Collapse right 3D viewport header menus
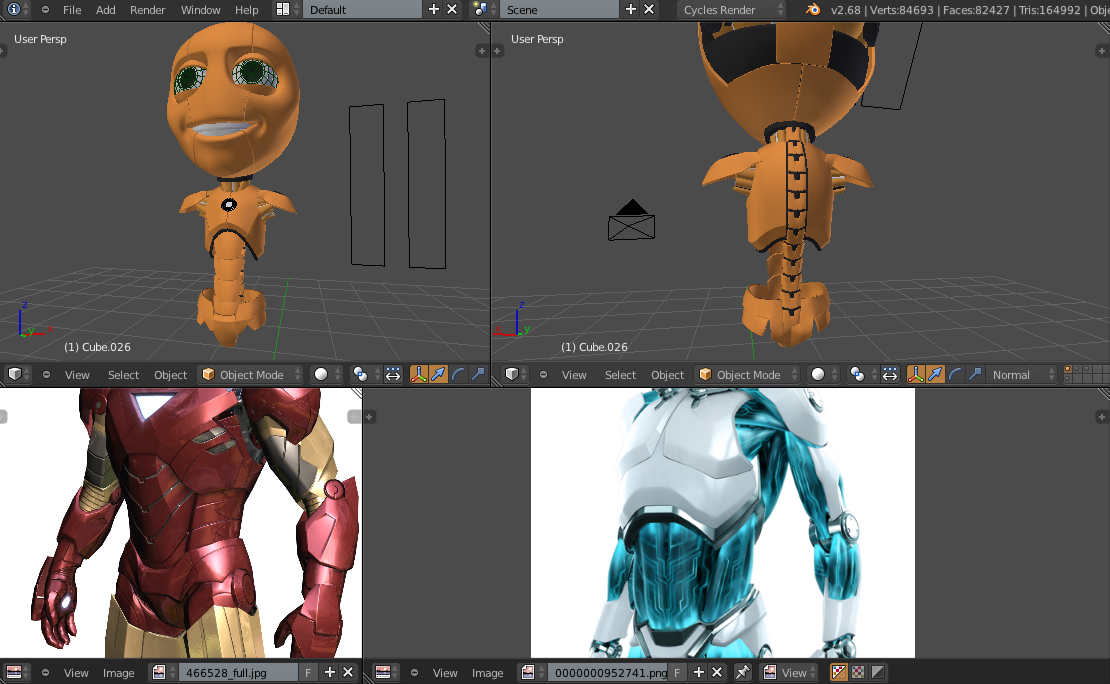1110x684 pixels. (x=543, y=375)
